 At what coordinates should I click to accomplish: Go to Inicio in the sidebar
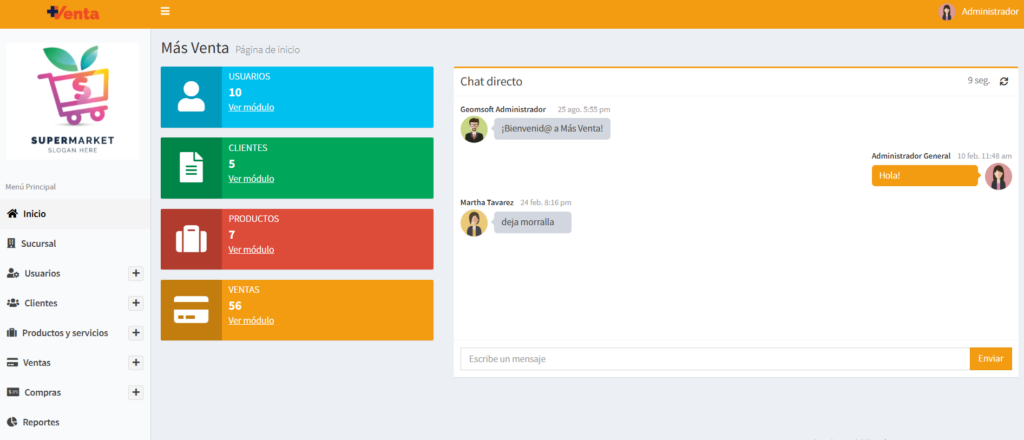[34, 213]
